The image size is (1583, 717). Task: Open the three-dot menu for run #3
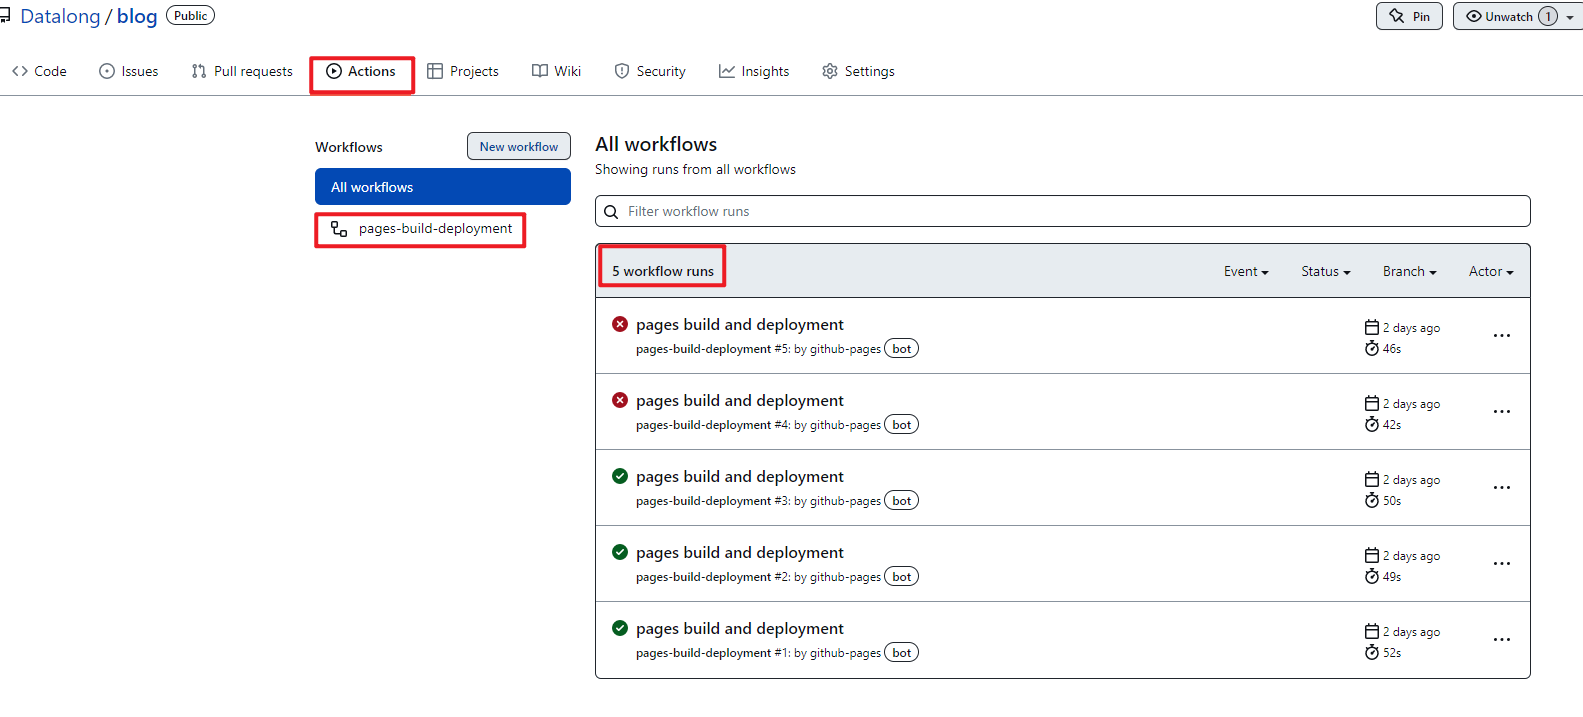[x=1502, y=488]
